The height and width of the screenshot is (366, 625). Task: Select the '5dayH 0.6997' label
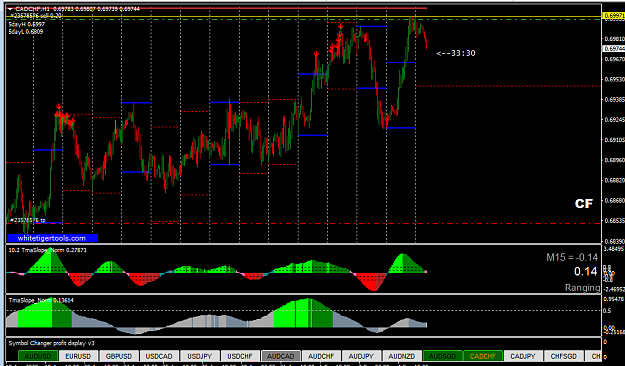(x=27, y=24)
